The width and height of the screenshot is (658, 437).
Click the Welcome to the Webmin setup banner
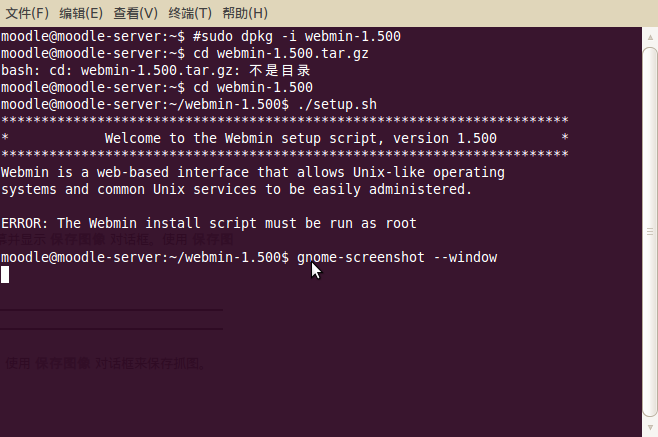[x=300, y=138]
